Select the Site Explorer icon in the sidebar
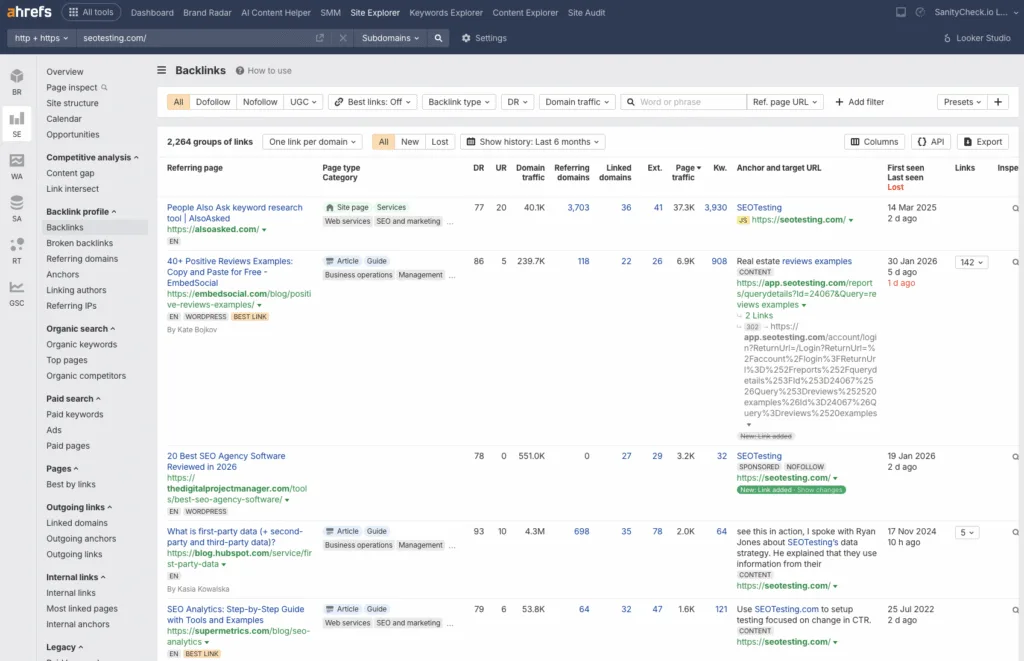Image resolution: width=1024 pixels, height=661 pixels. coord(16,120)
